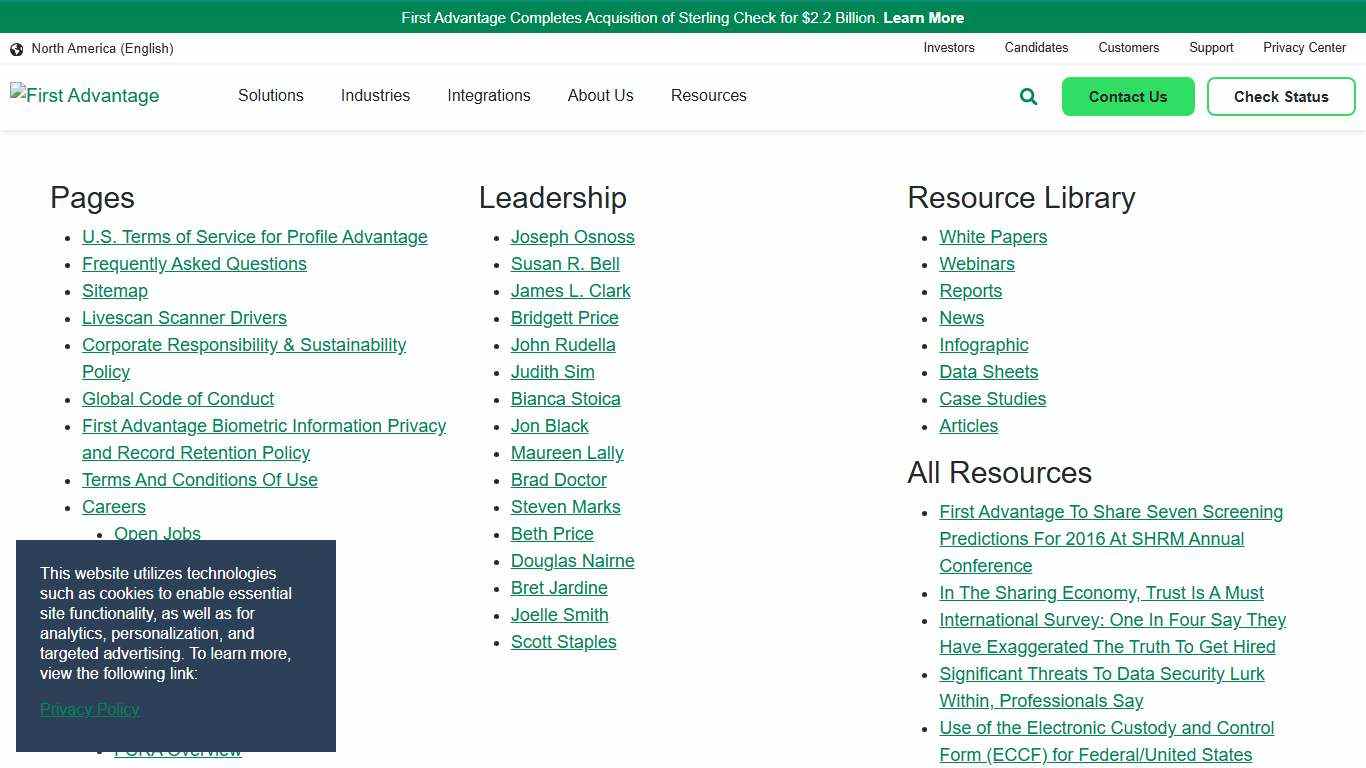This screenshot has width=1366, height=768.
Task: Click the Support link
Action: coord(1211,47)
